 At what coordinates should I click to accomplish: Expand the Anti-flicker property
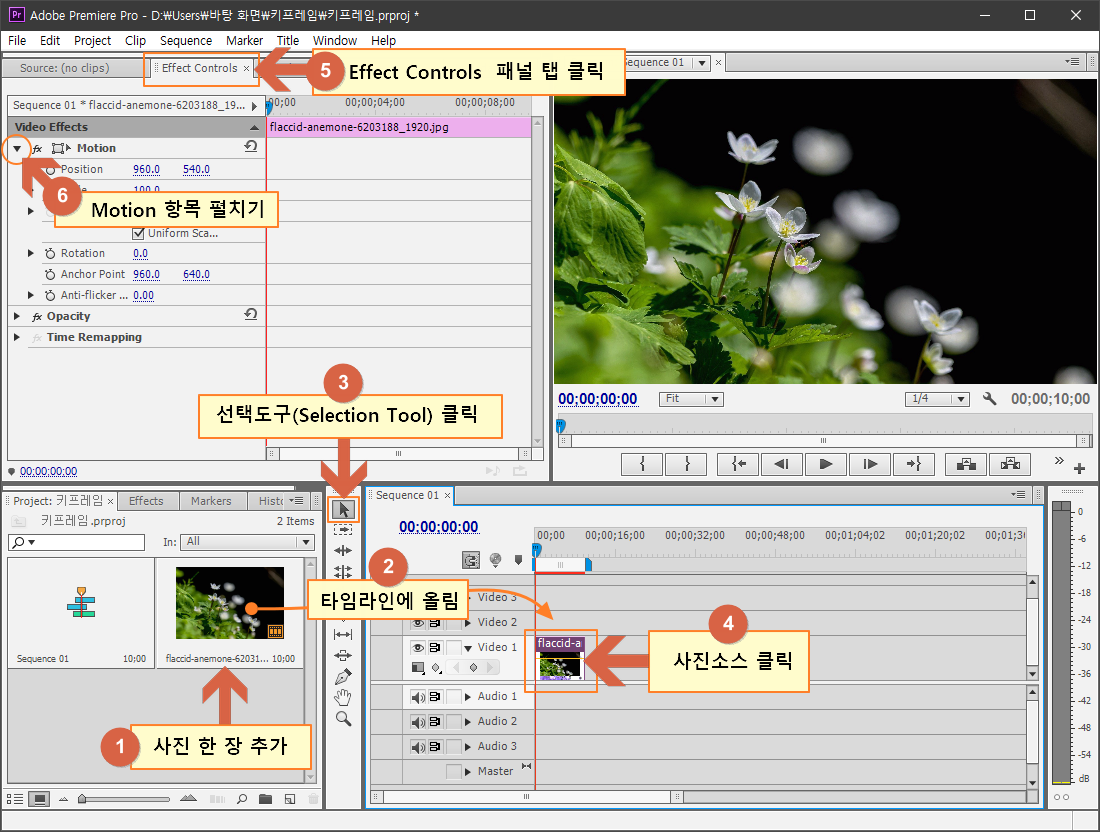coord(31,295)
